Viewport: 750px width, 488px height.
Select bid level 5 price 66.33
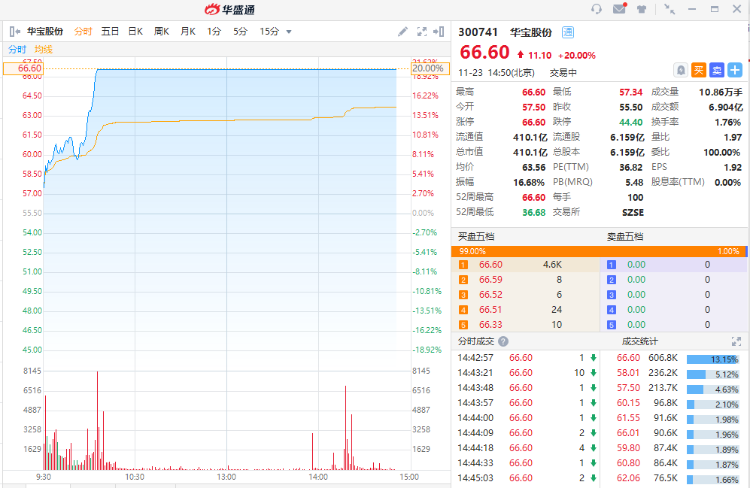pos(491,324)
